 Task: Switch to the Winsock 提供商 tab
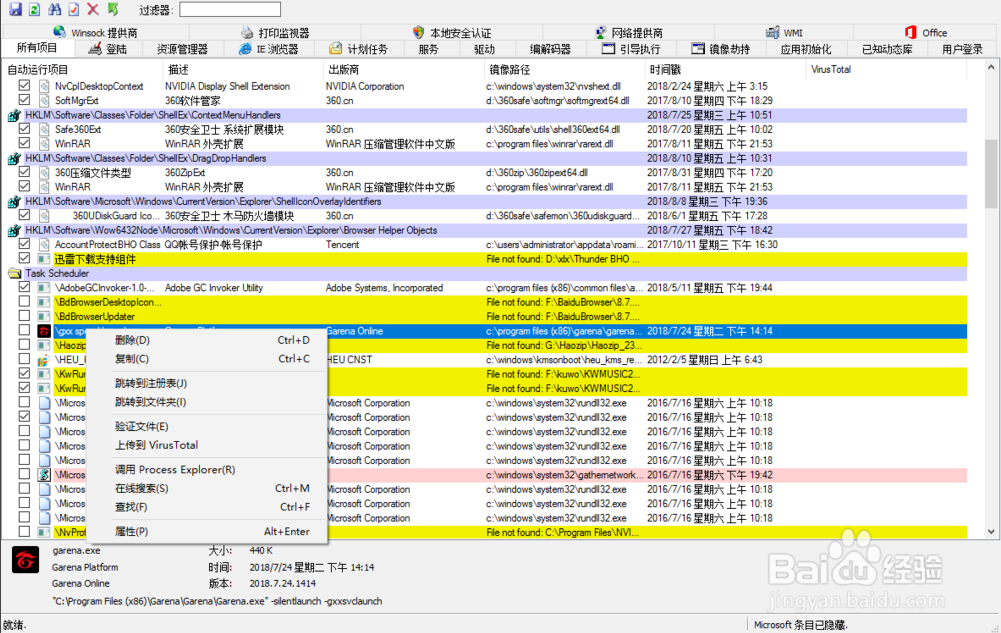tap(96, 33)
